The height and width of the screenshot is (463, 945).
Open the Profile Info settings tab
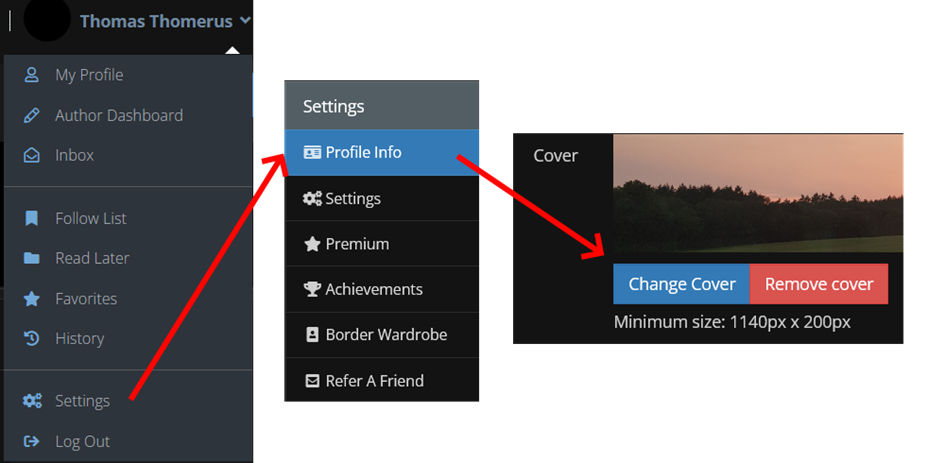(381, 153)
